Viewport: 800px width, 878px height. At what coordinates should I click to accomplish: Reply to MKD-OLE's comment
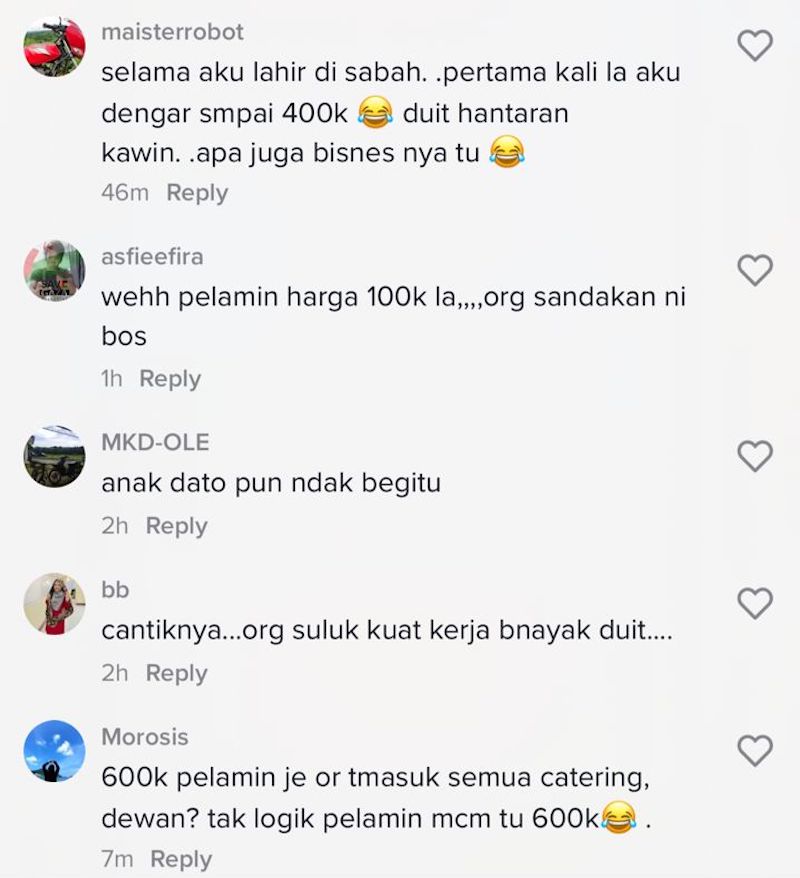176,526
